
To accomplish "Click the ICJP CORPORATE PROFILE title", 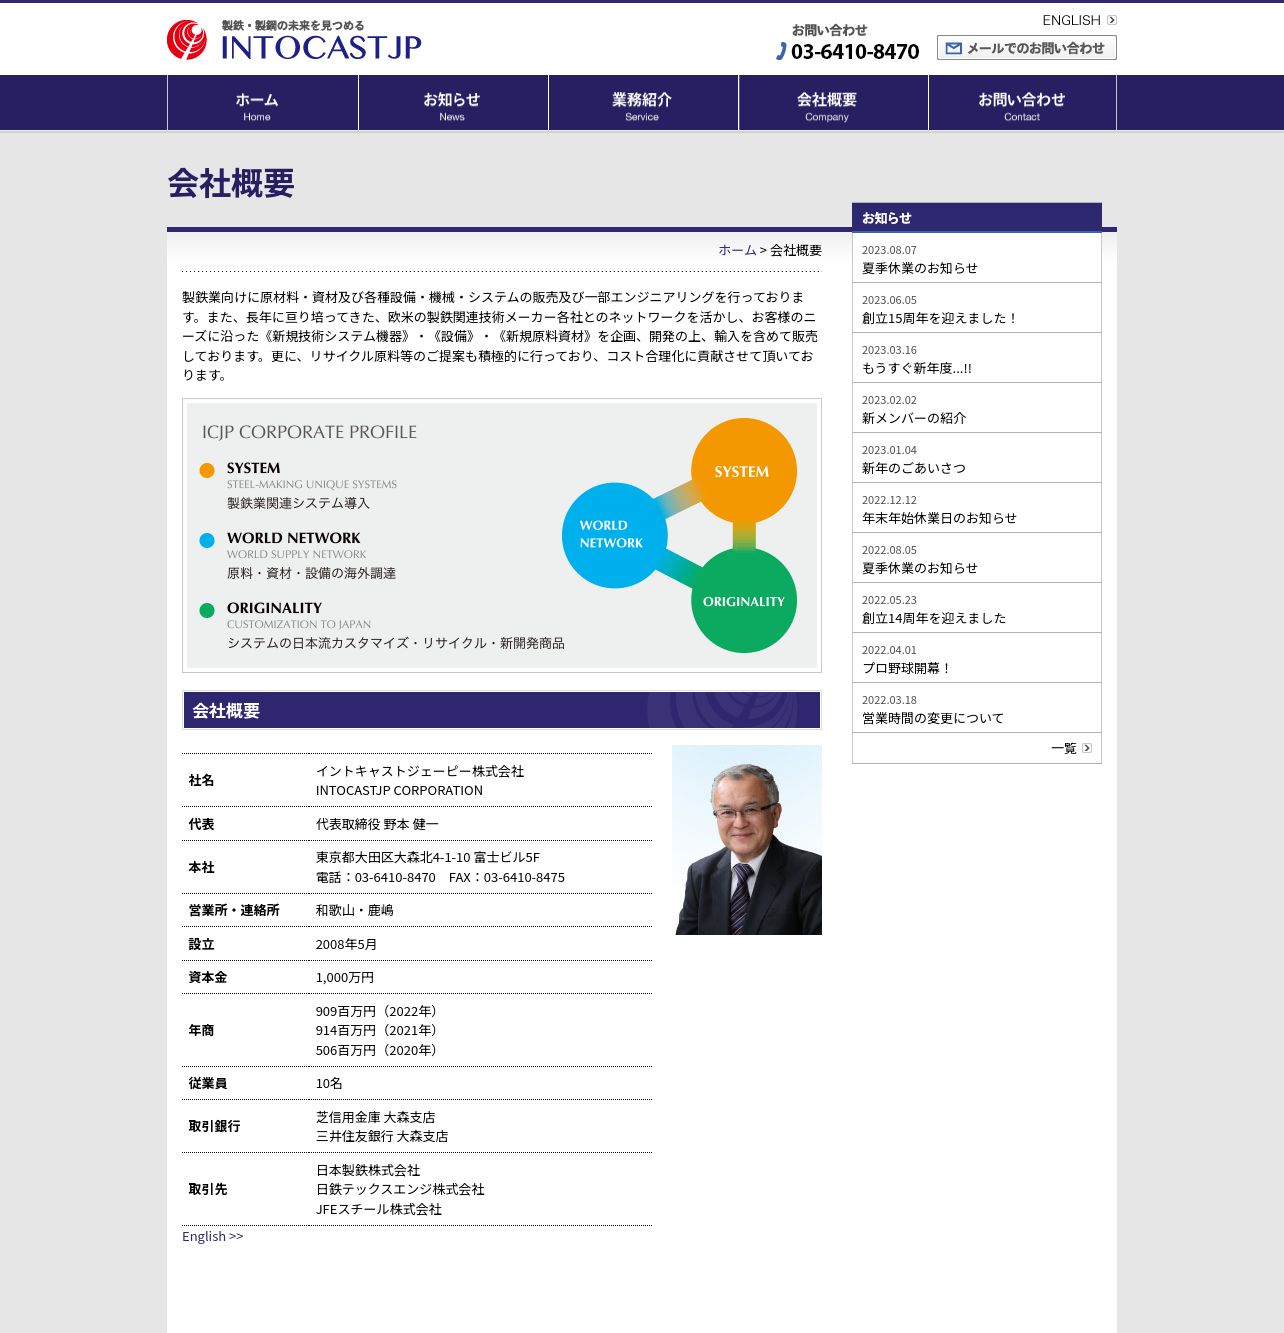I will pos(309,432).
